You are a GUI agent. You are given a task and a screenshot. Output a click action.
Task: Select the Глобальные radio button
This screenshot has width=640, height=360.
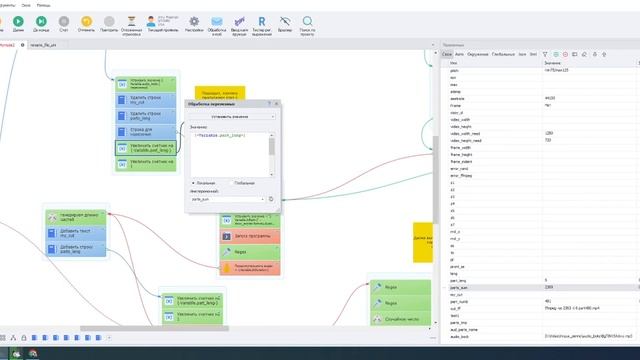(231, 183)
